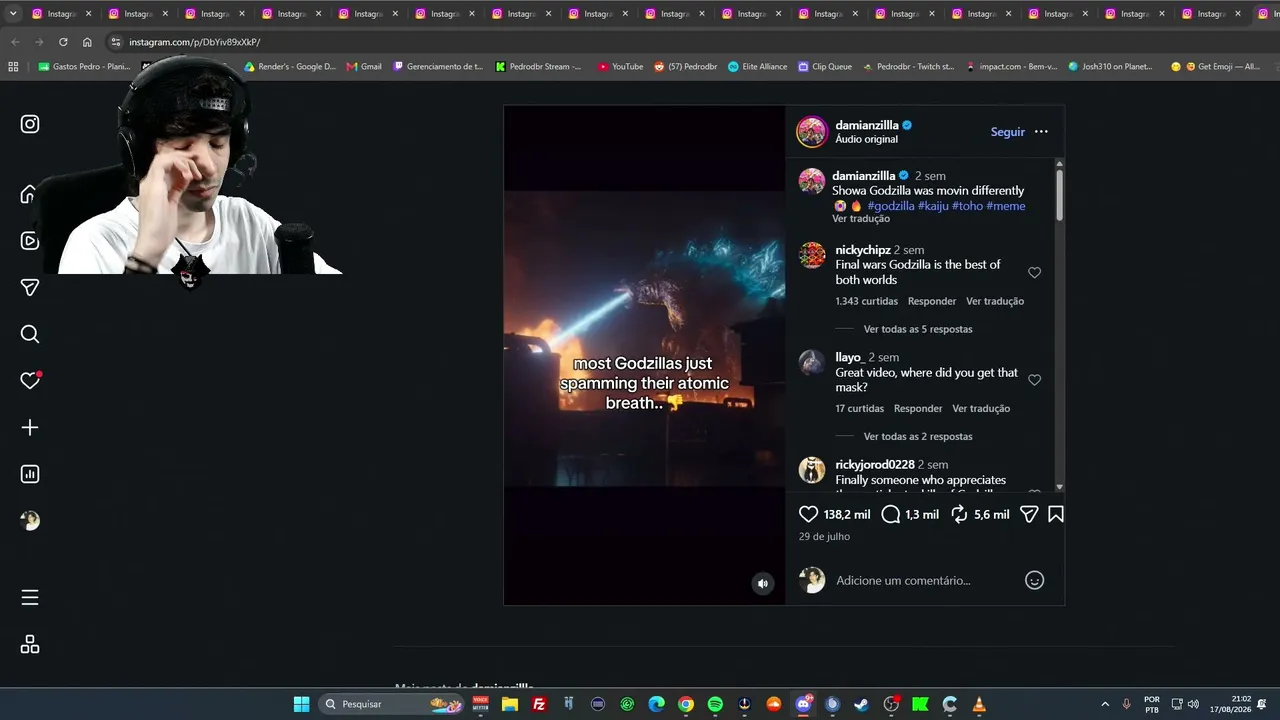
Task: Open VLC media player from taskbar
Action: [979, 704]
